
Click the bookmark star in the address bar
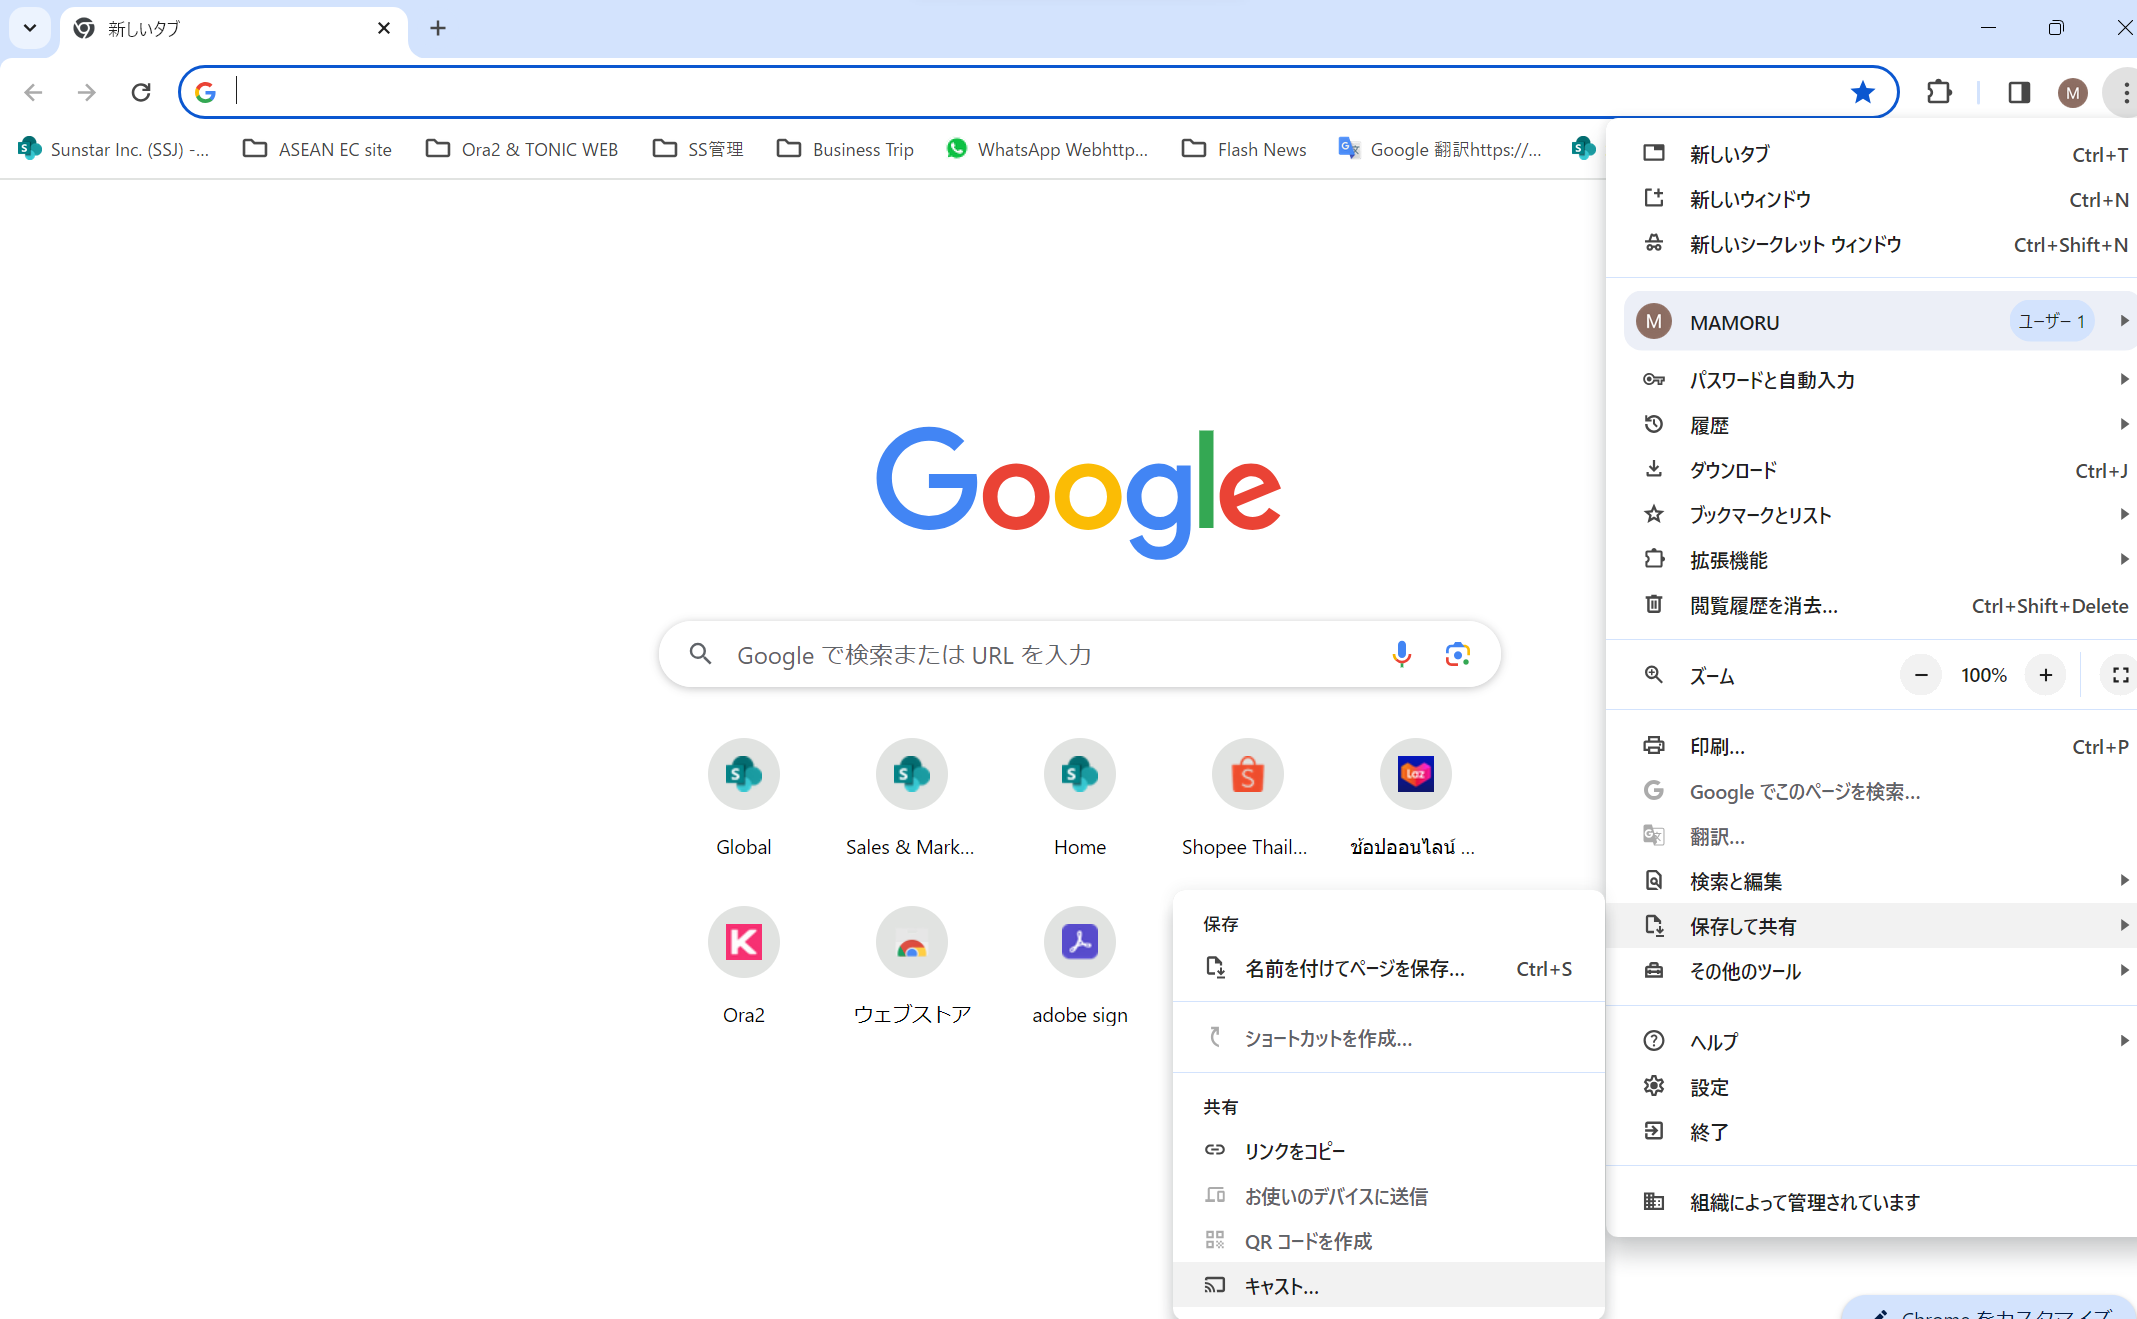coord(1862,92)
